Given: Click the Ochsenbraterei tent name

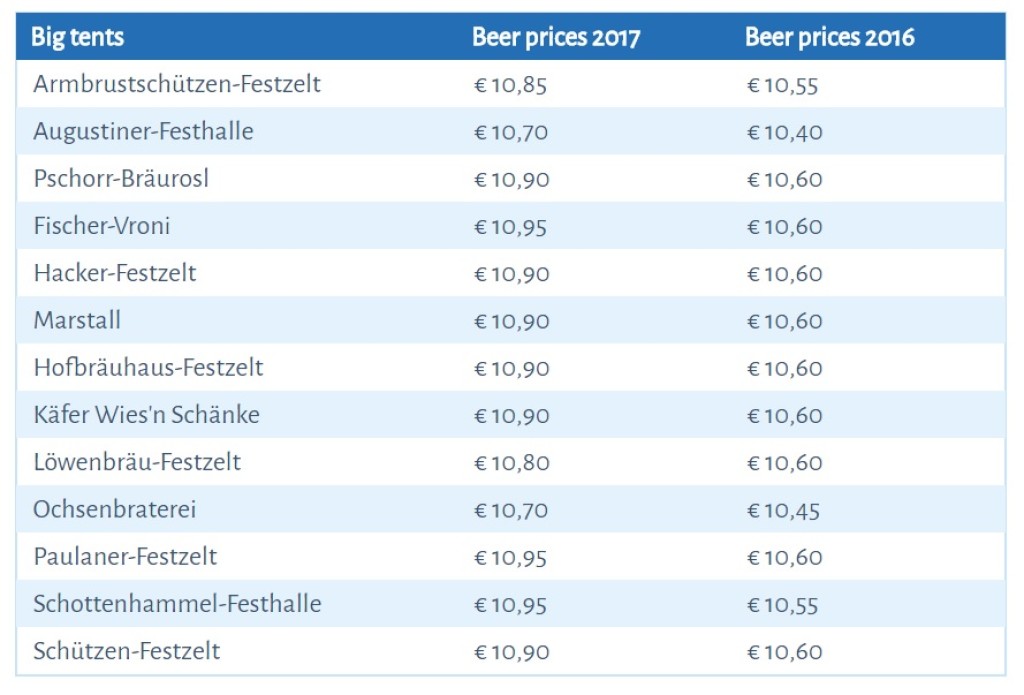Looking at the screenshot, I should click(114, 509).
